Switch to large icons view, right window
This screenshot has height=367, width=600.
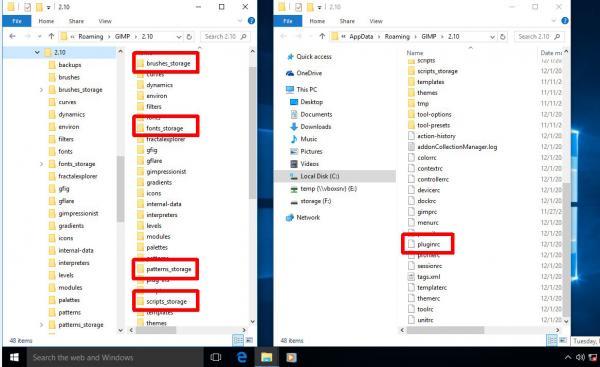[562, 340]
